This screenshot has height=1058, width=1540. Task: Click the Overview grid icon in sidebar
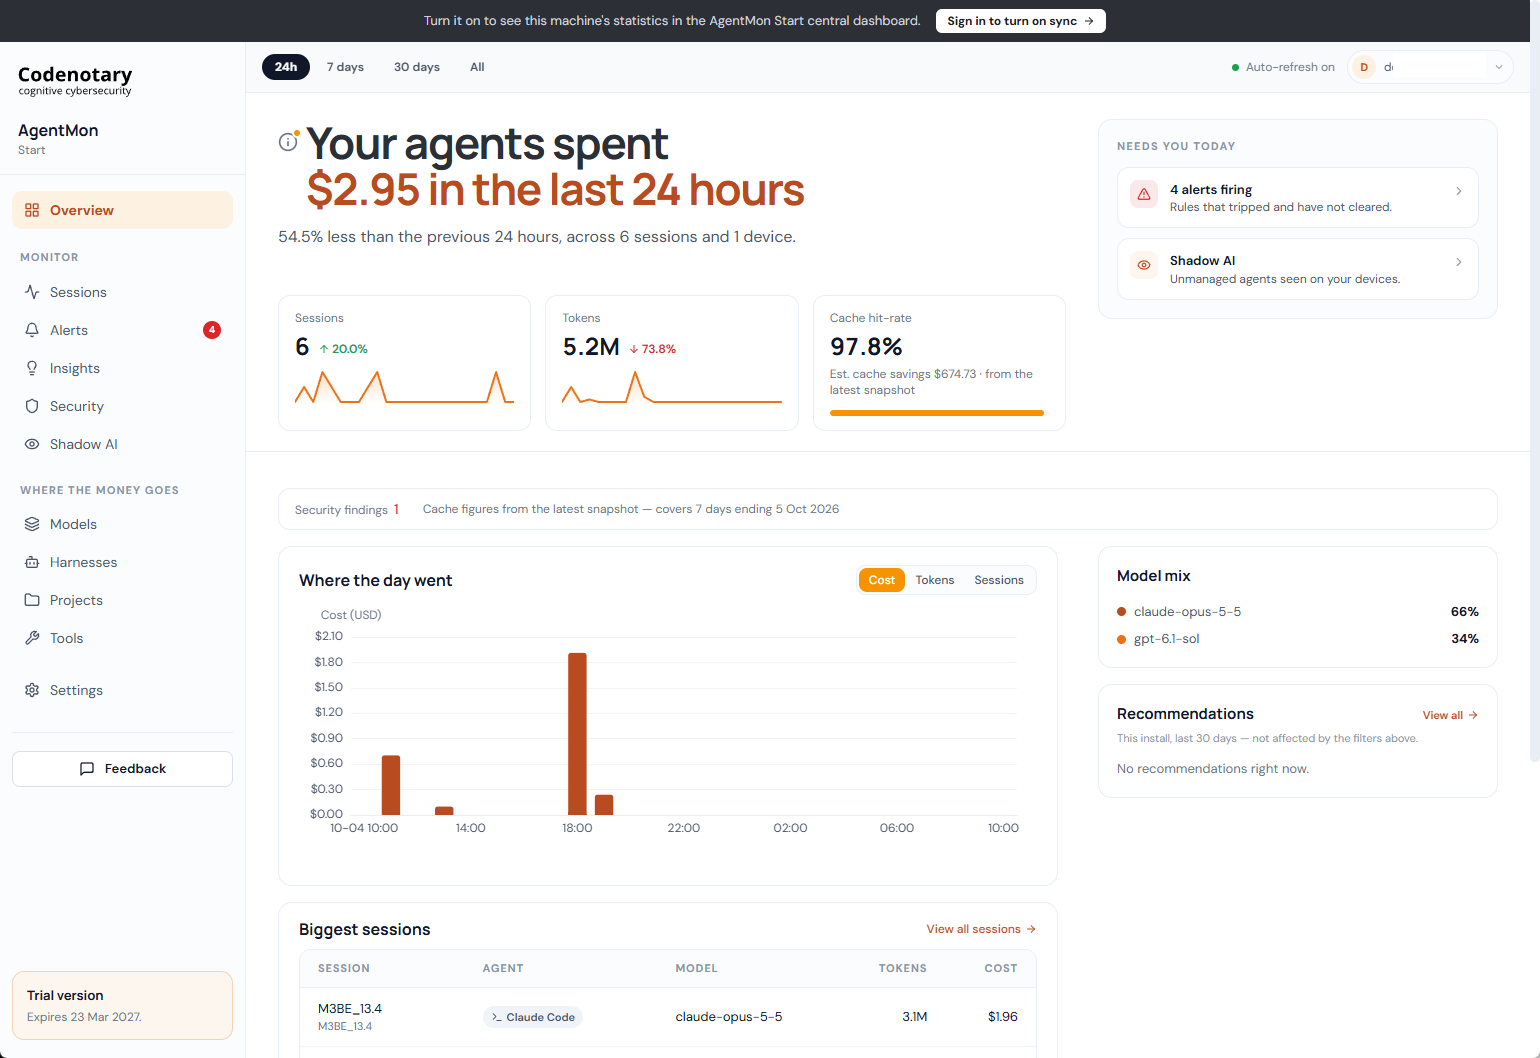tap(32, 210)
